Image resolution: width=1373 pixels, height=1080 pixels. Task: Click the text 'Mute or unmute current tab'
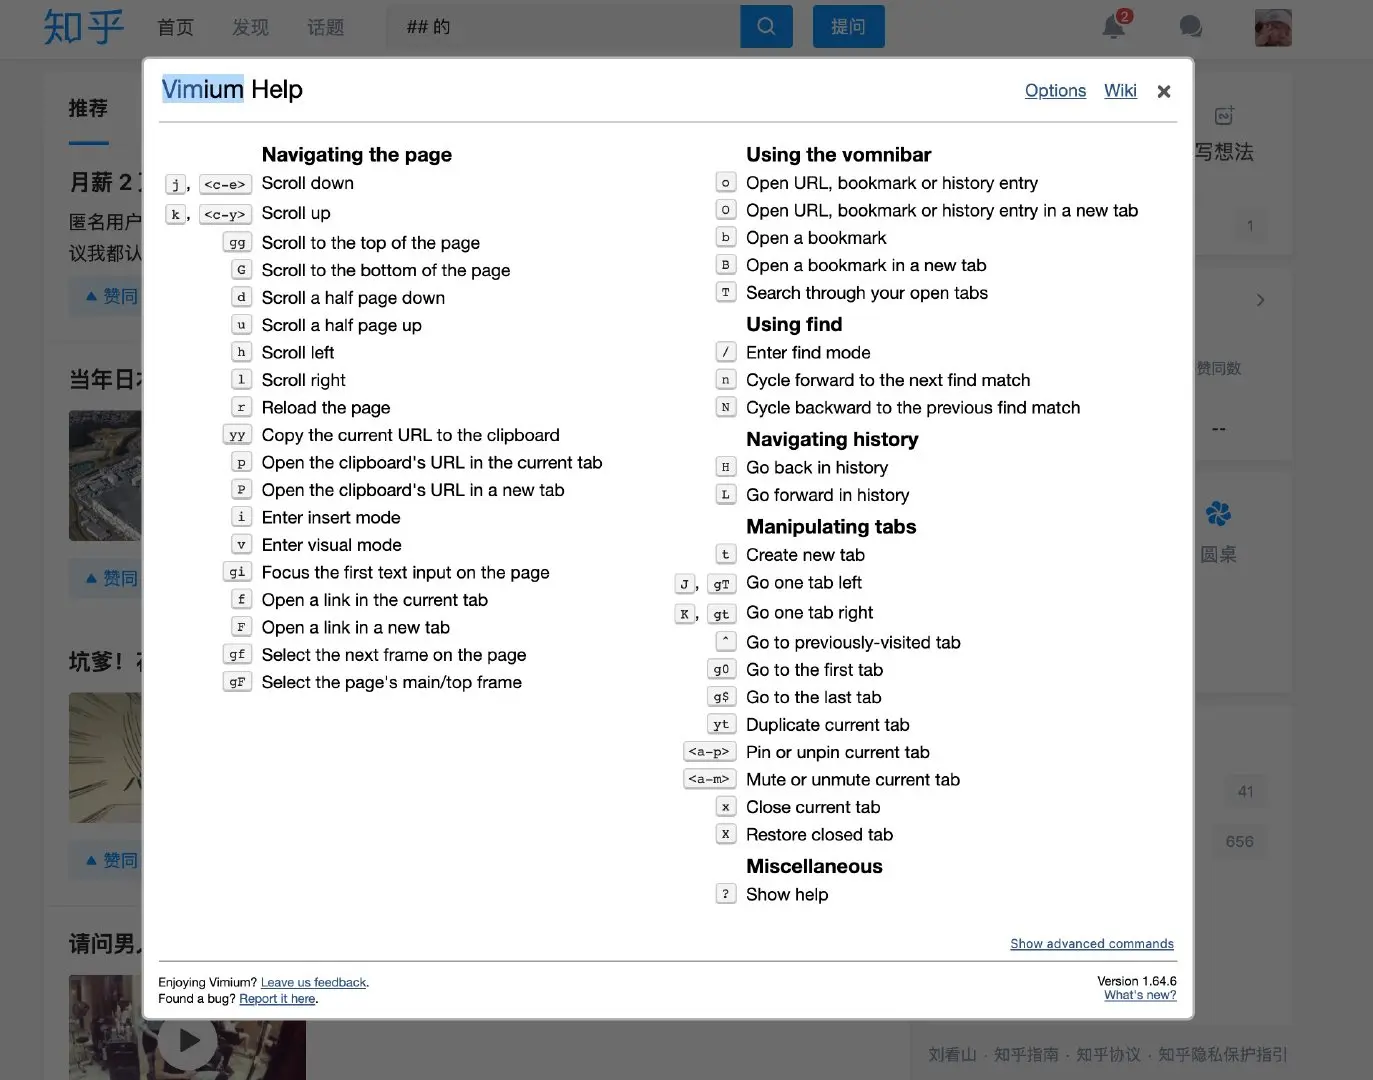853,779
